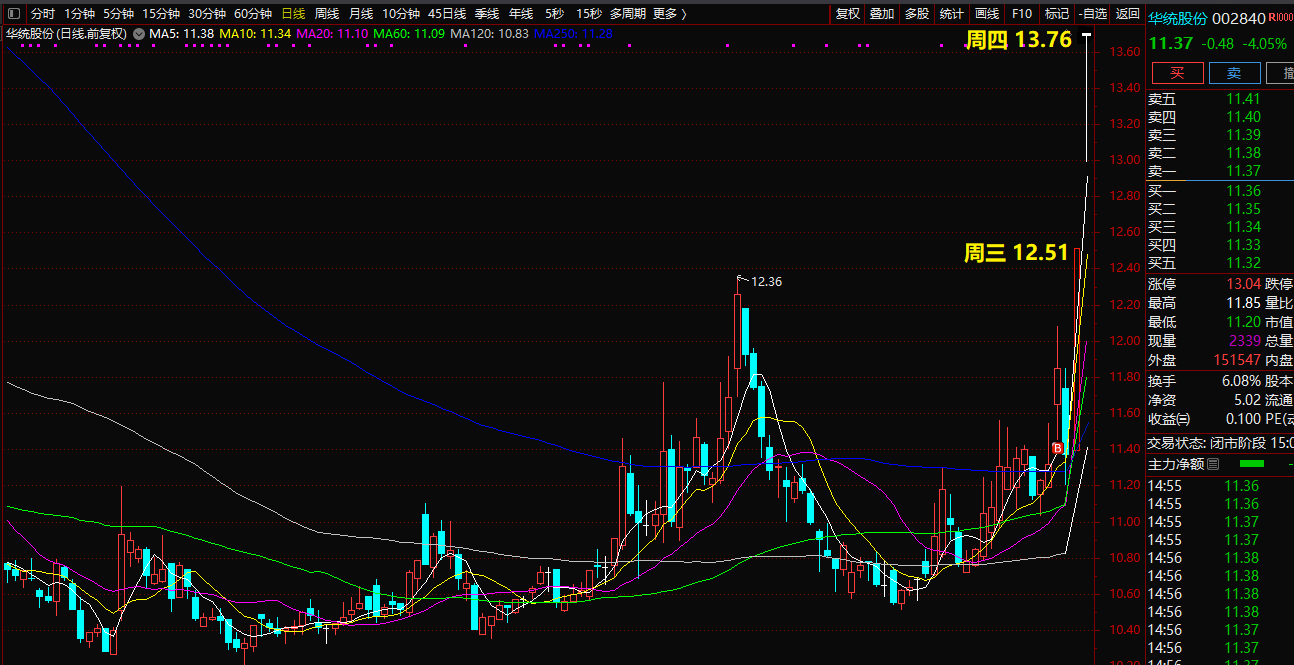Screen dimensions: 1294x665
Task: Click the MA60: 11.09 indicator label
Action: 410,34
